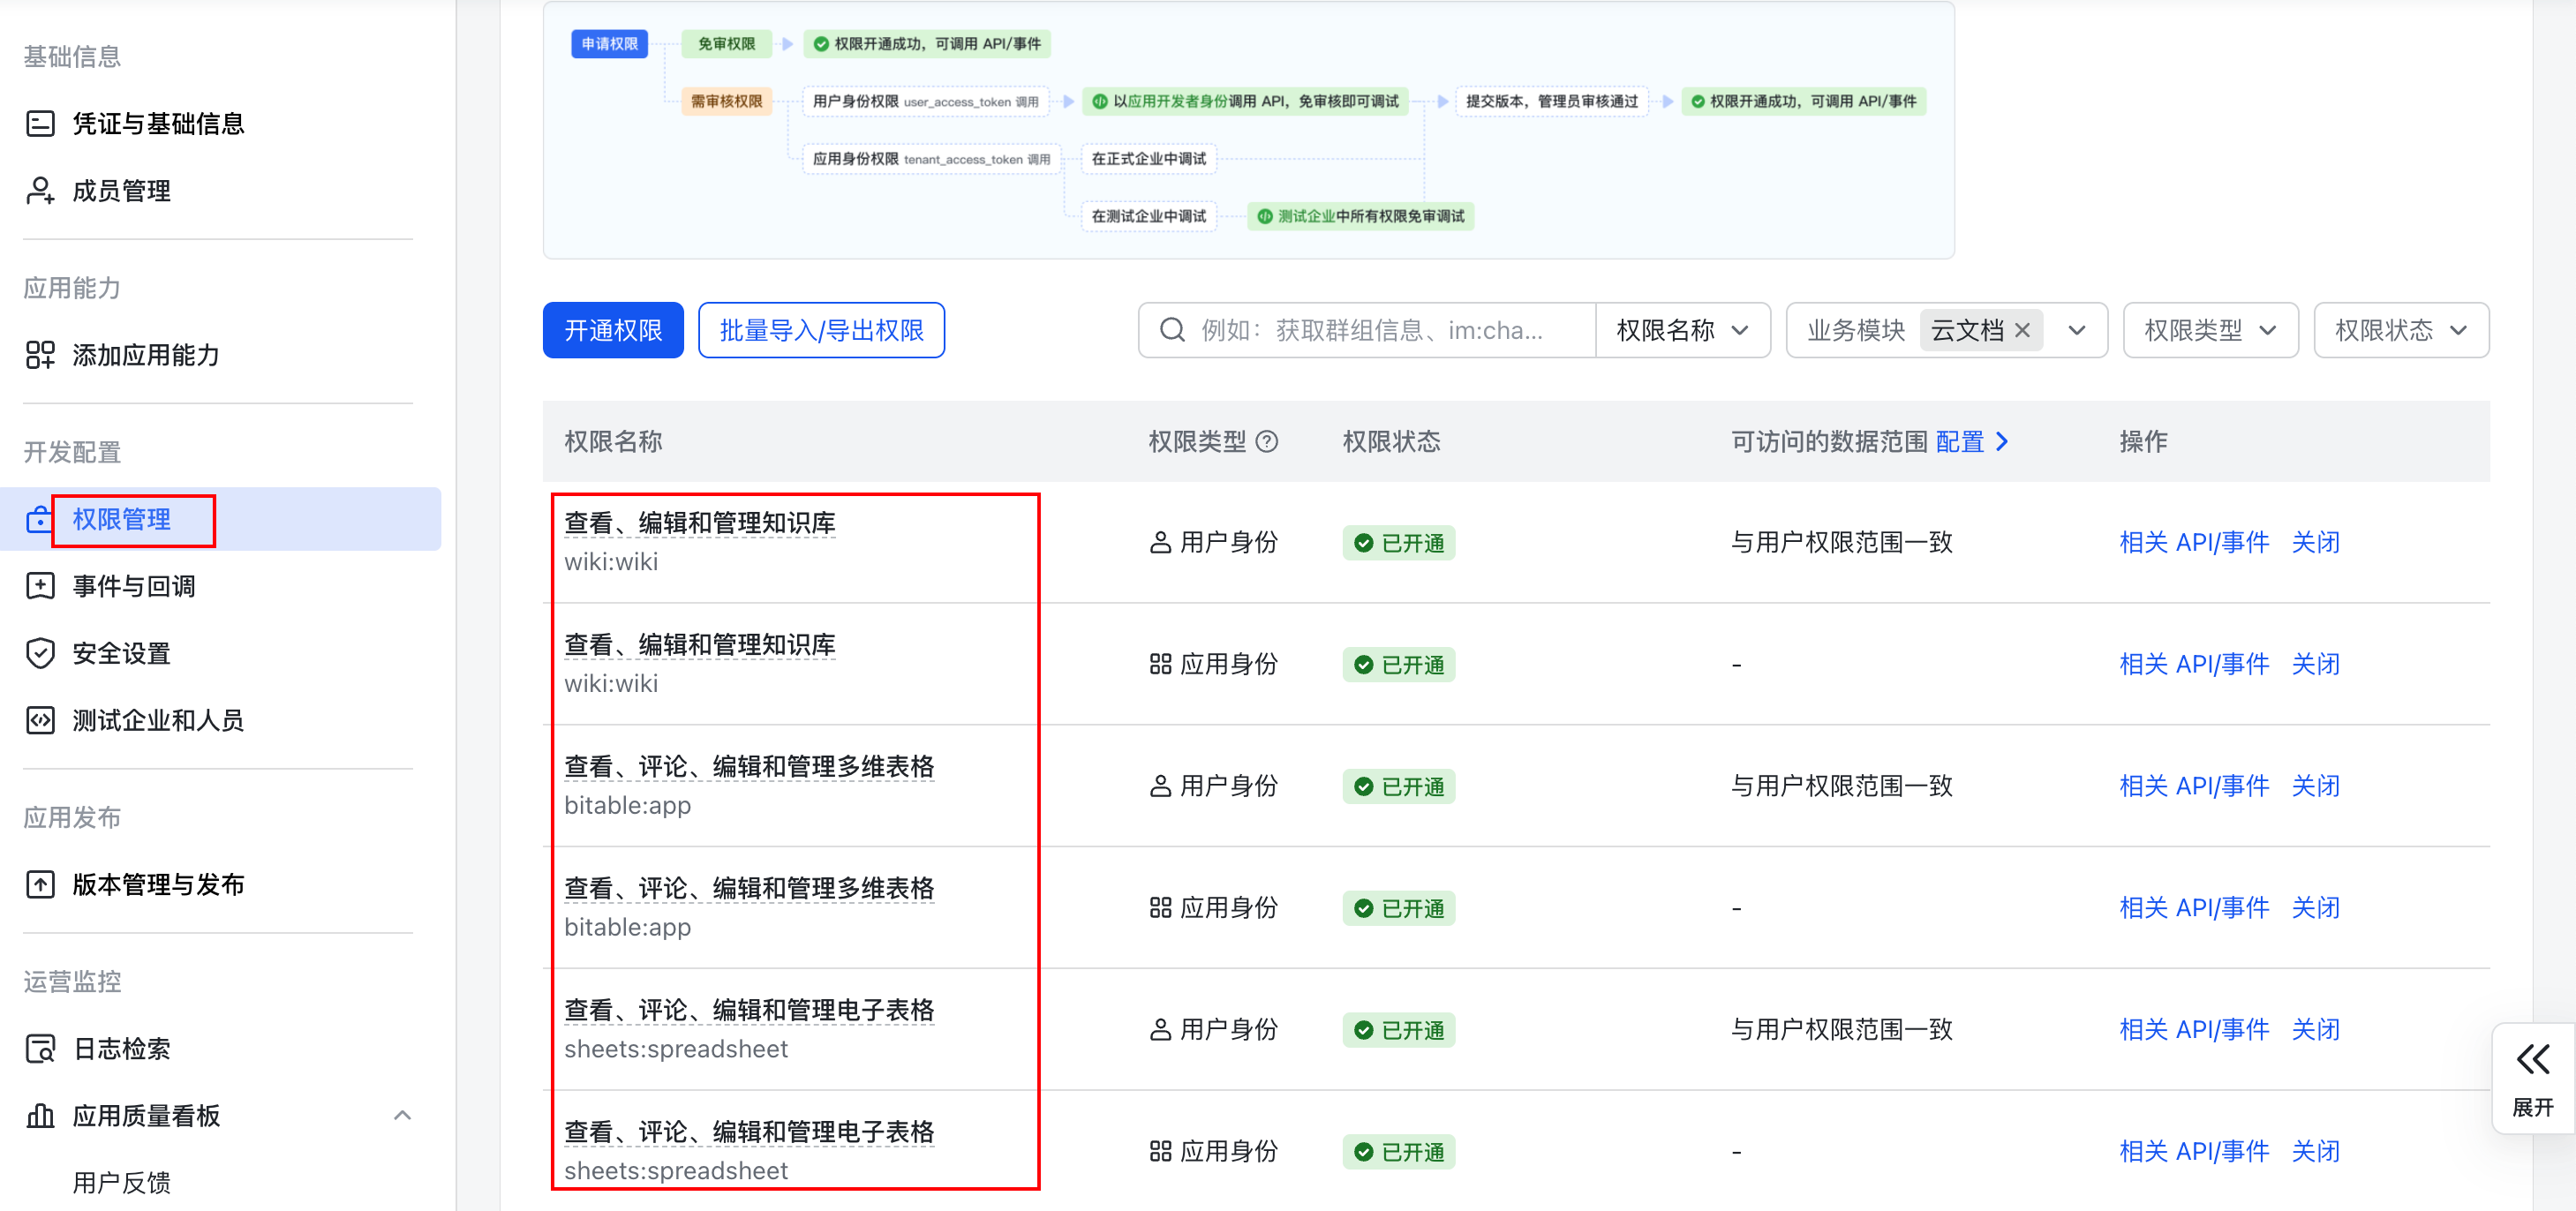Click 关闭 for bitable:app 用户身份 row
The width and height of the screenshot is (2576, 1211).
2315,787
